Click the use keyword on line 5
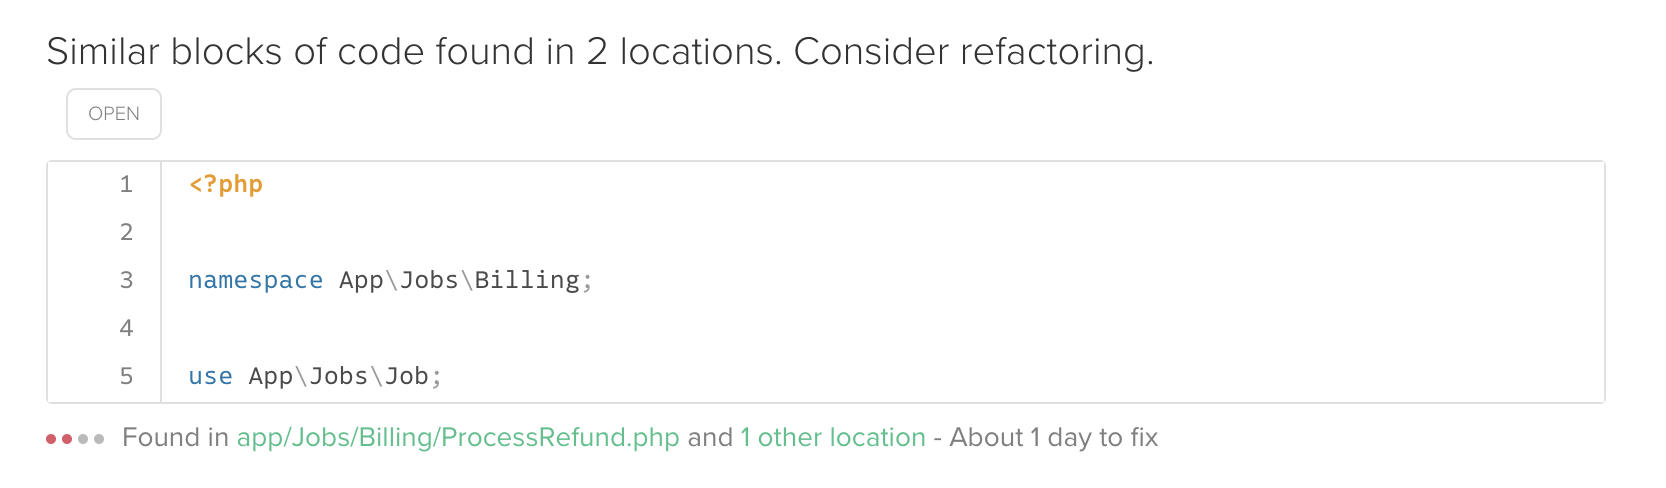Screen dimensions: 1666x488 tap(210, 377)
